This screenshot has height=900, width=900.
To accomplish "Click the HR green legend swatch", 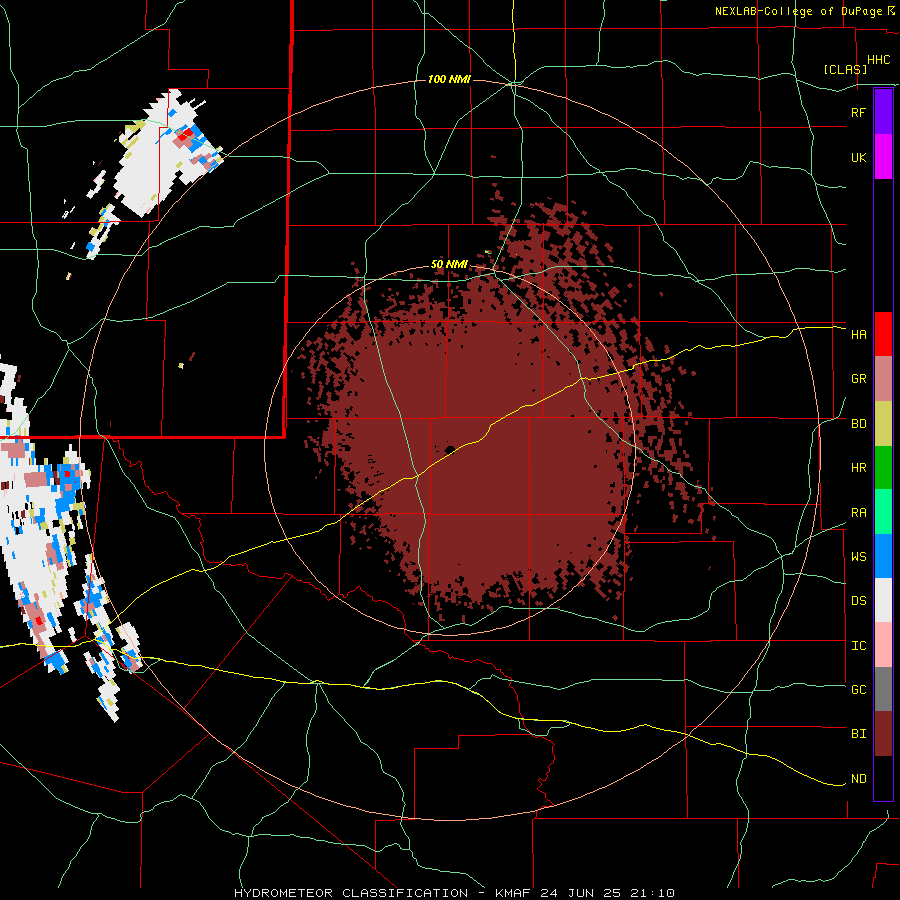I will [x=883, y=468].
